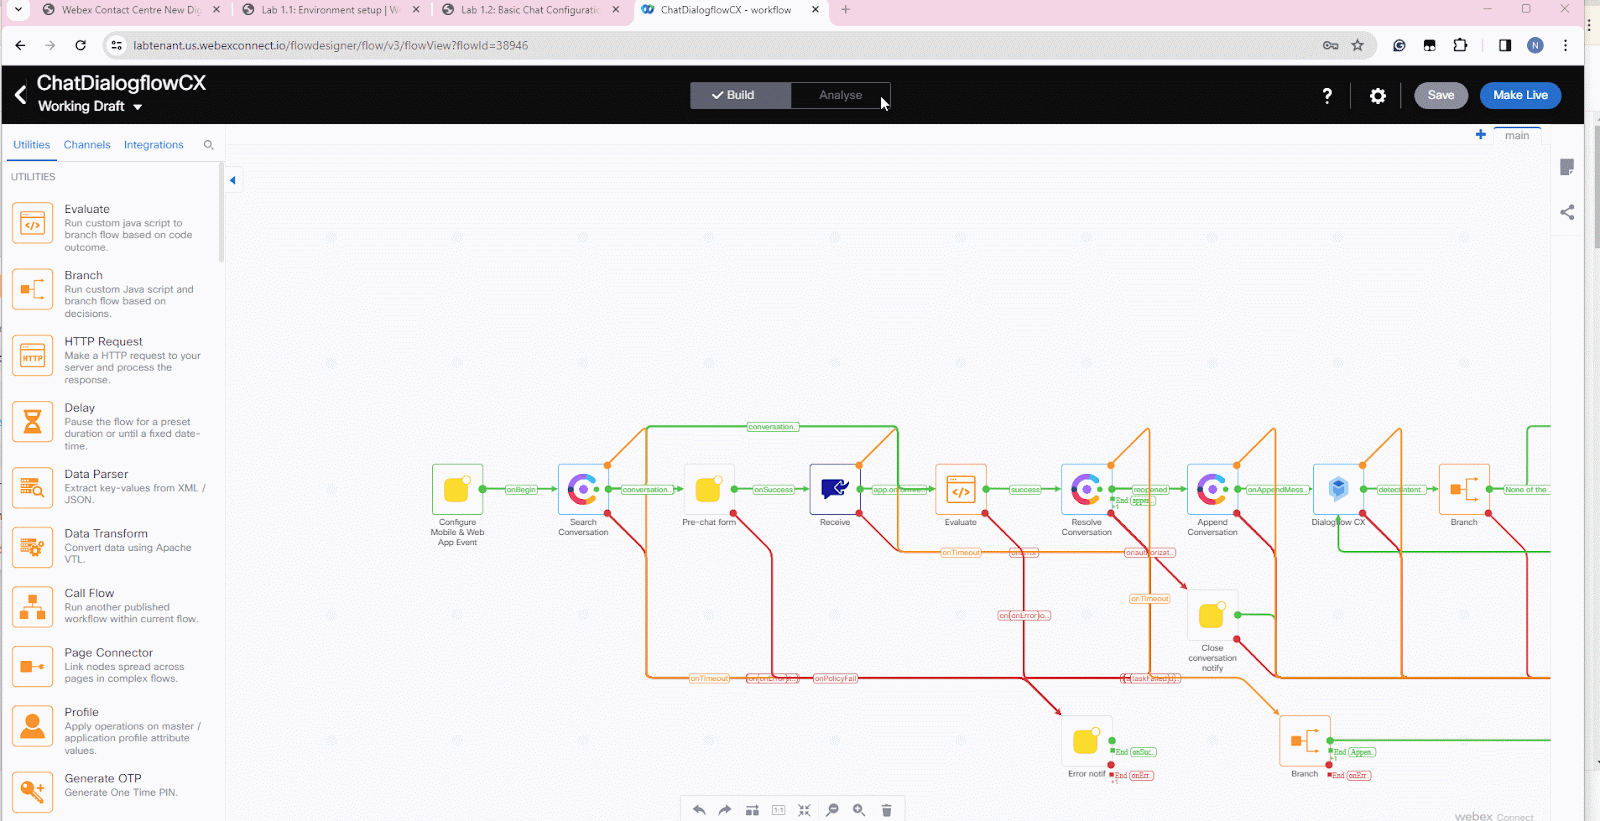Bookmark this page with star
Viewport: 1600px width, 821px height.
pyautogui.click(x=1358, y=45)
